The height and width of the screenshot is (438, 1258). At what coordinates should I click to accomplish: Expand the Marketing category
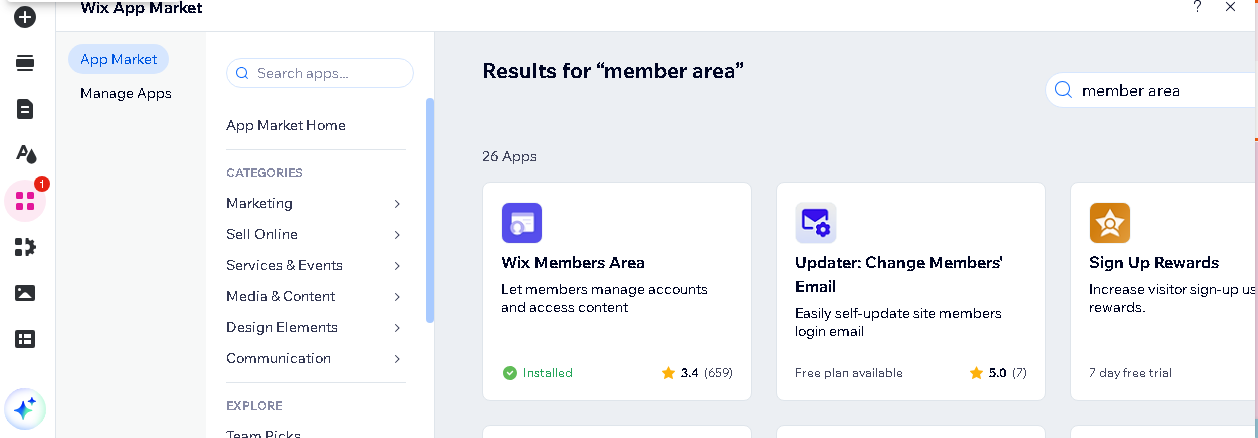point(397,204)
